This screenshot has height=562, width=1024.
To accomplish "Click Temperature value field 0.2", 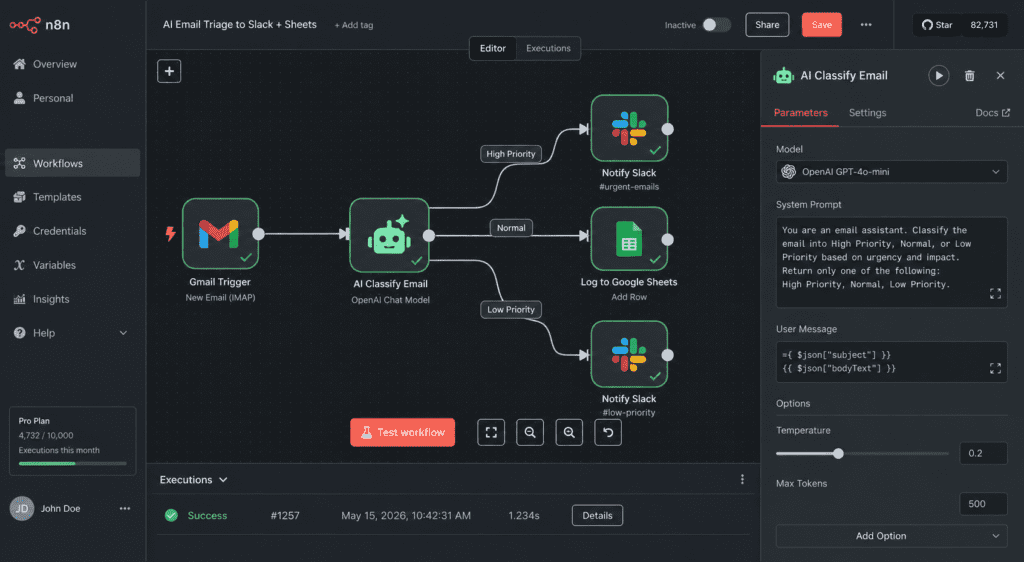I will tap(983, 453).
